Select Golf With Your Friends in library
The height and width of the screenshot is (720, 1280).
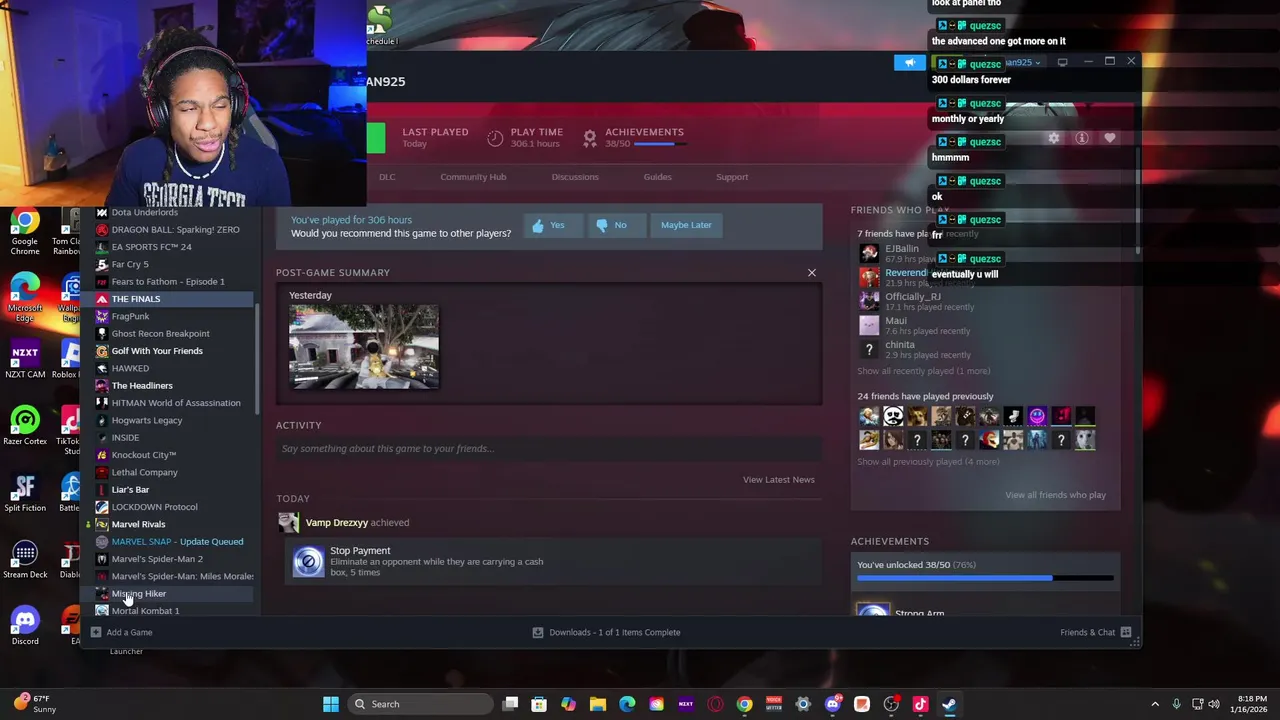[x=157, y=351]
